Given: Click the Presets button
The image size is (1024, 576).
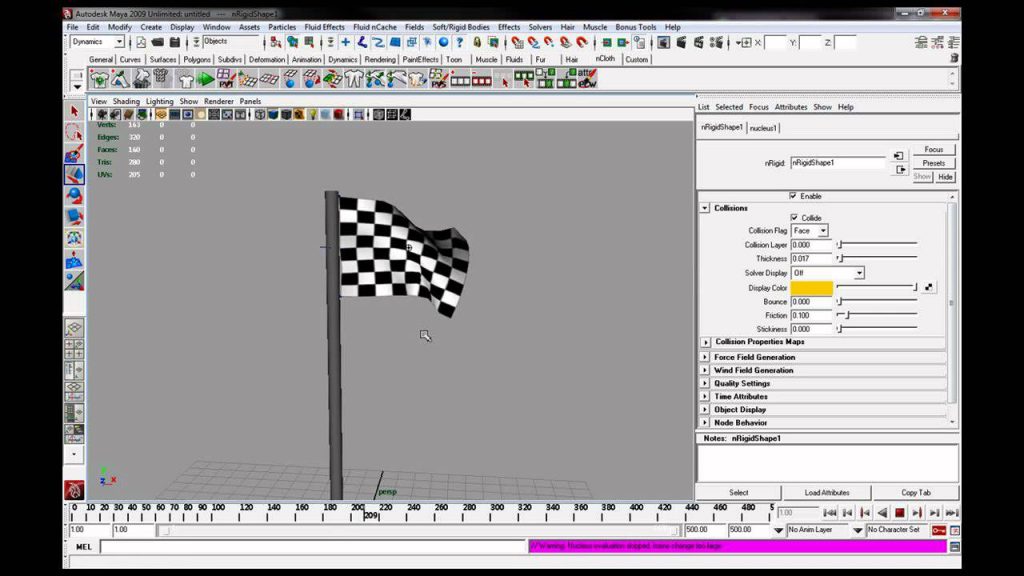Looking at the screenshot, I should [x=934, y=163].
